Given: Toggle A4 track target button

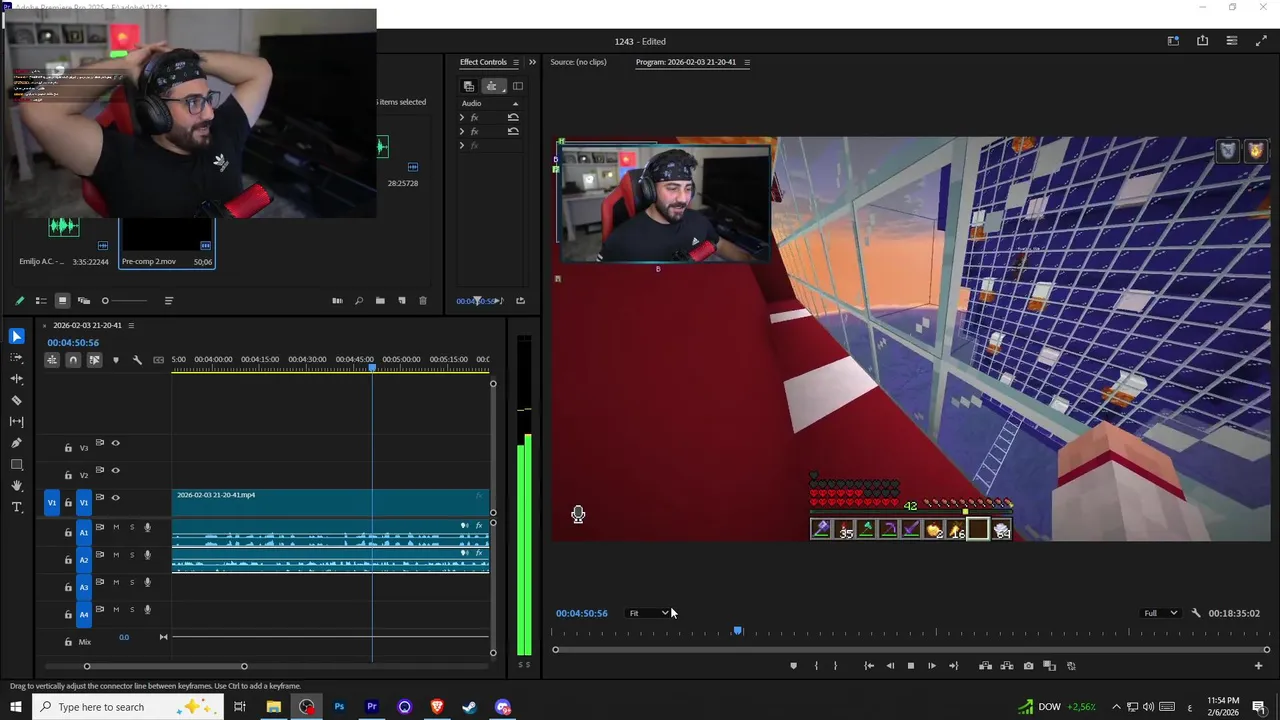Looking at the screenshot, I should click(x=84, y=614).
